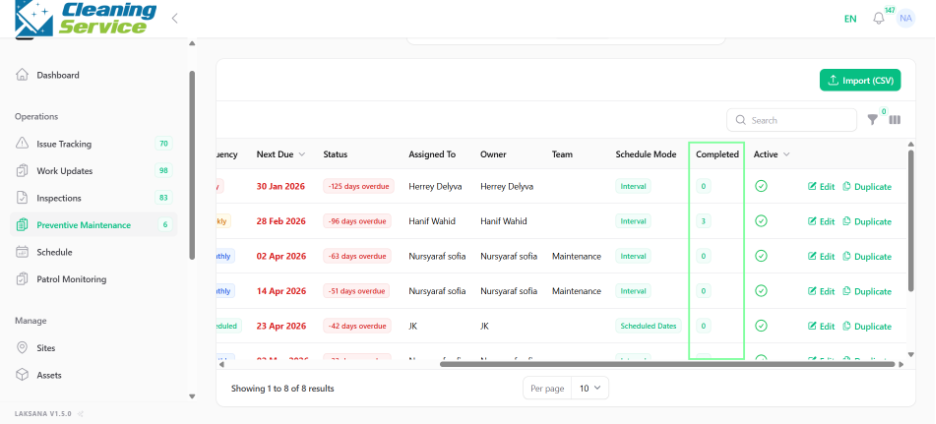Sort by Next Due column arrow
This screenshot has height=424, width=936.
point(301,154)
